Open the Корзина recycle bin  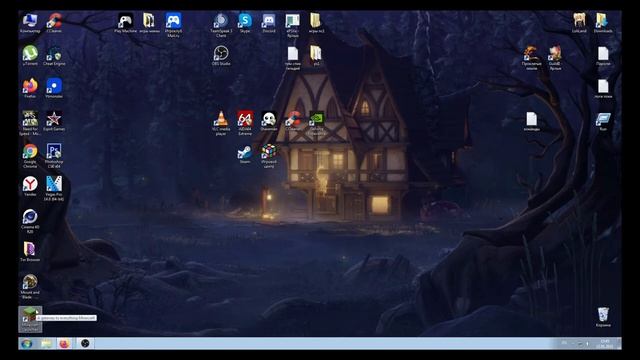(x=603, y=317)
